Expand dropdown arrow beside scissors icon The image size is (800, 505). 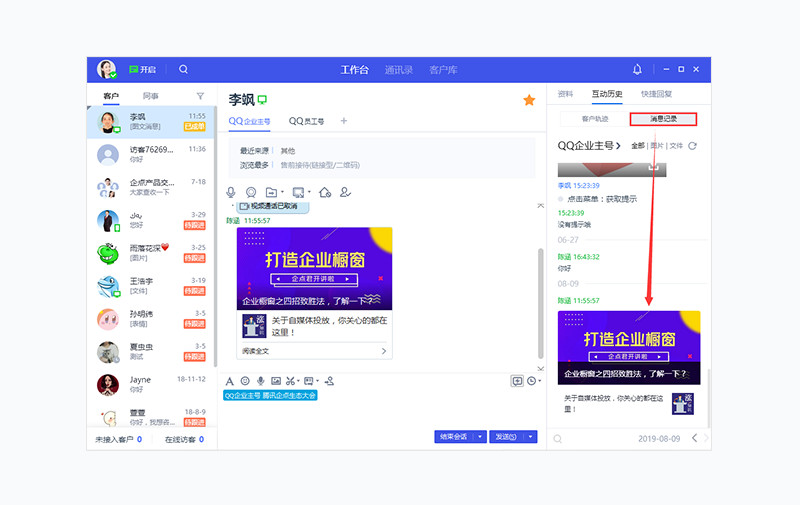(298, 381)
